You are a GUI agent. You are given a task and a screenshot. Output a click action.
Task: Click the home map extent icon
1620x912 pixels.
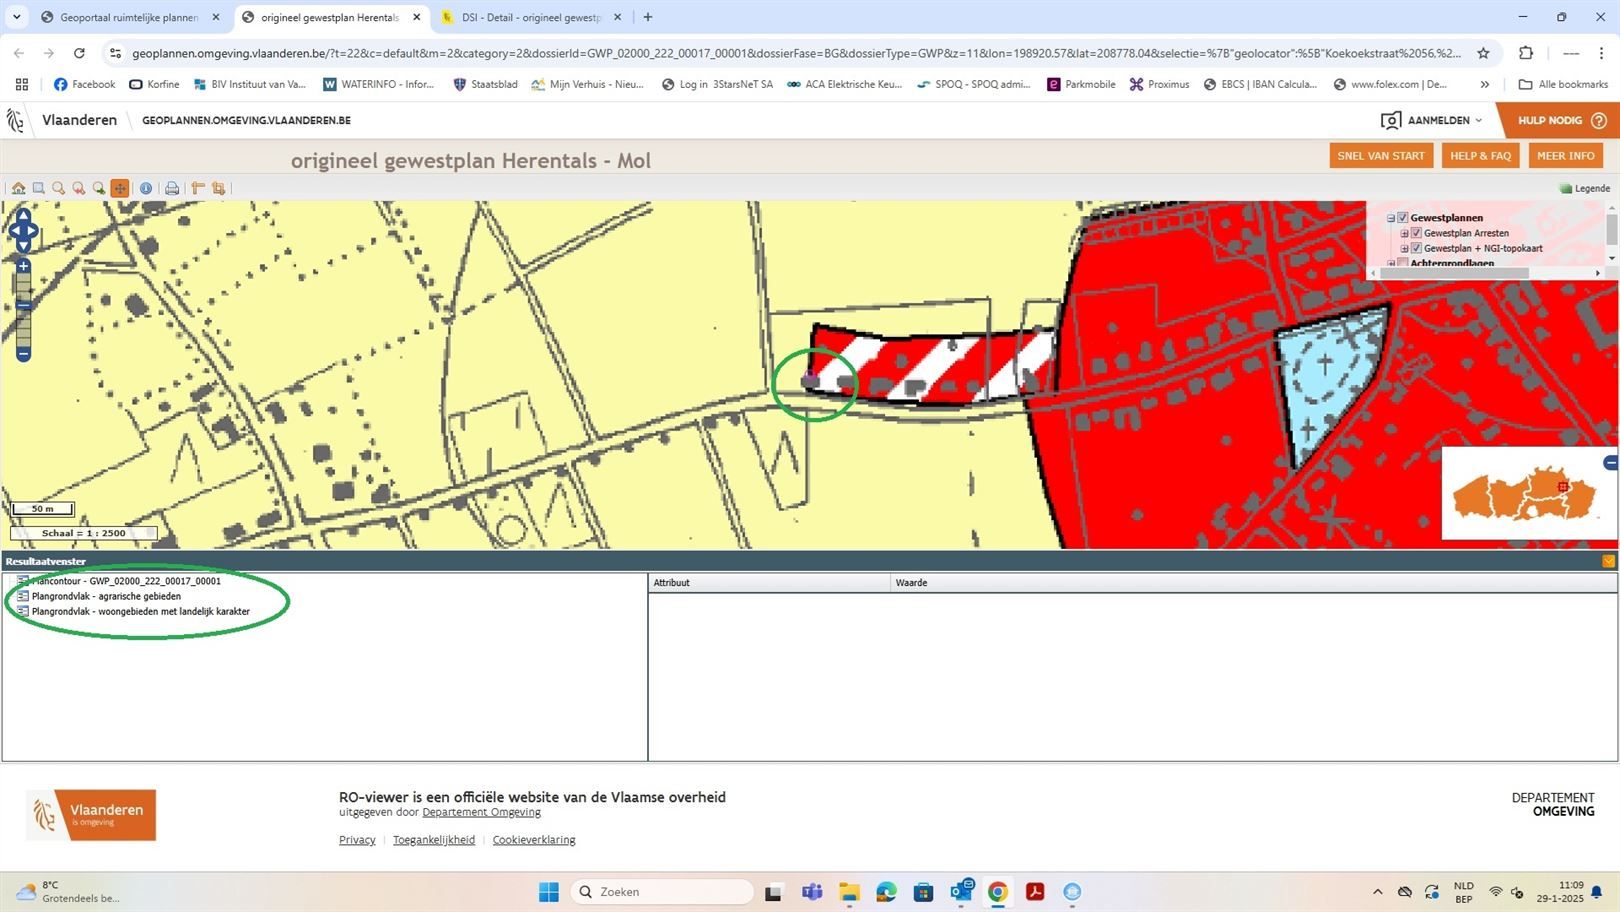18,188
